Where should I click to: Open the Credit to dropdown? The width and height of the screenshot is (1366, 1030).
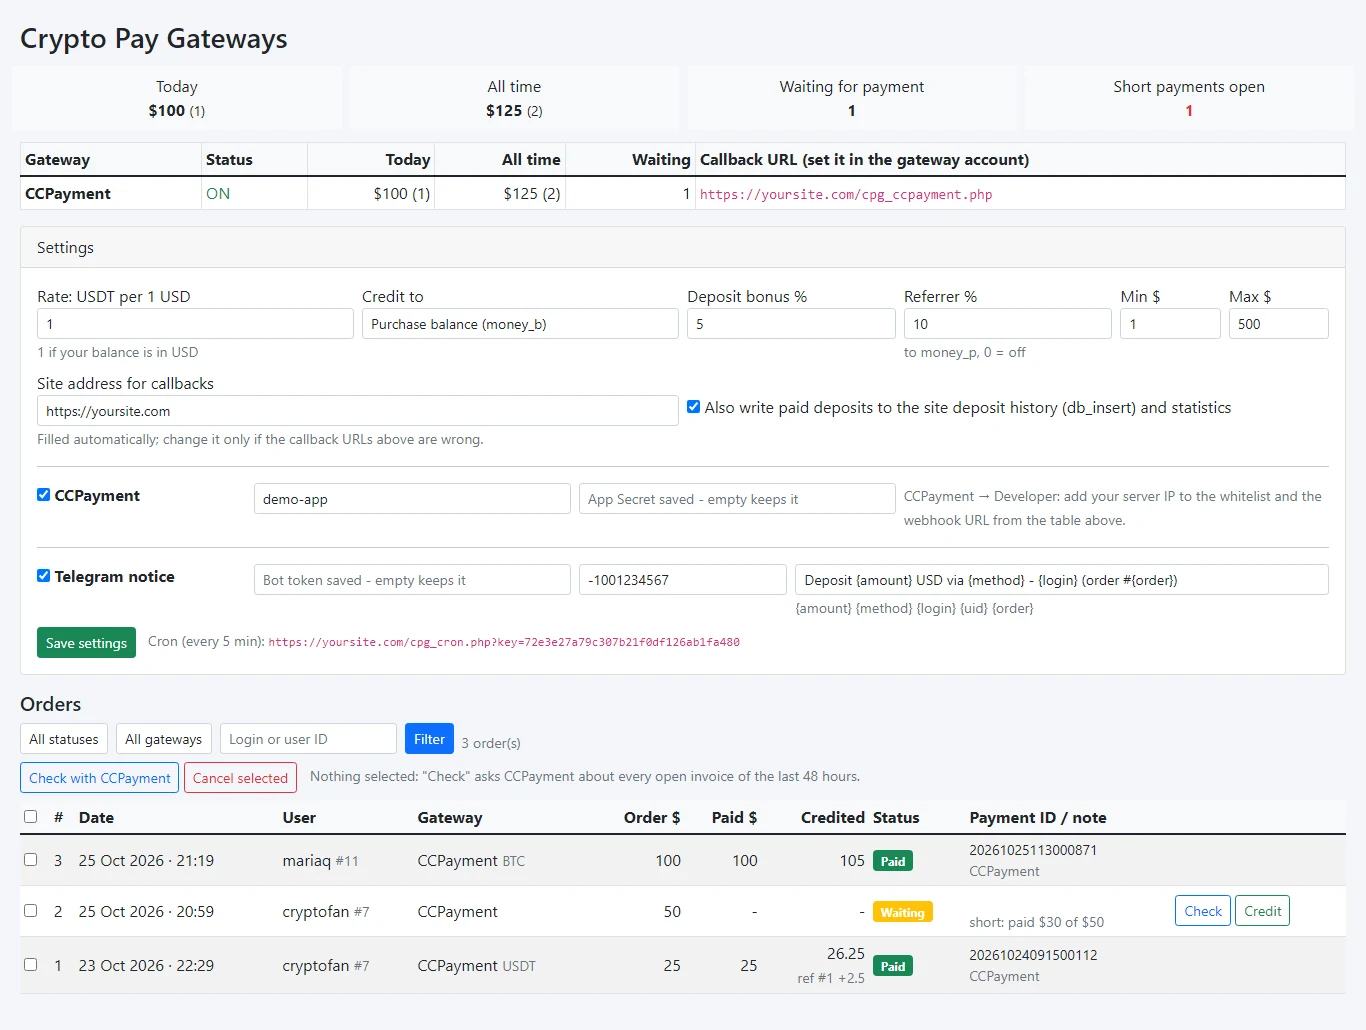[x=520, y=324]
